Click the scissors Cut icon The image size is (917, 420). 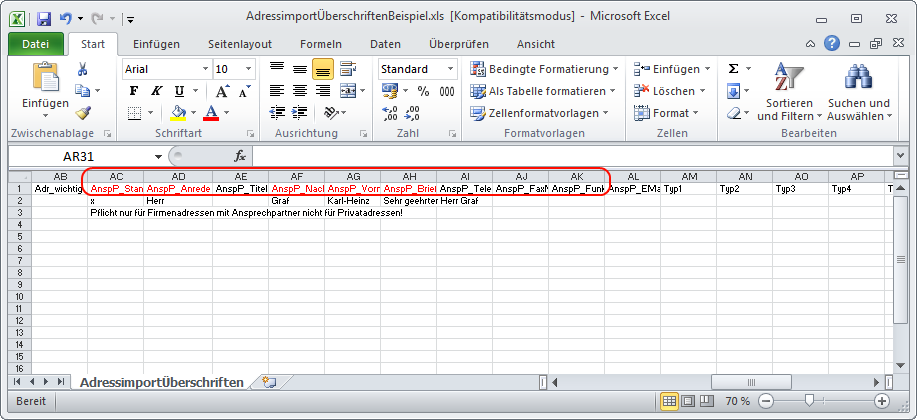click(82, 69)
